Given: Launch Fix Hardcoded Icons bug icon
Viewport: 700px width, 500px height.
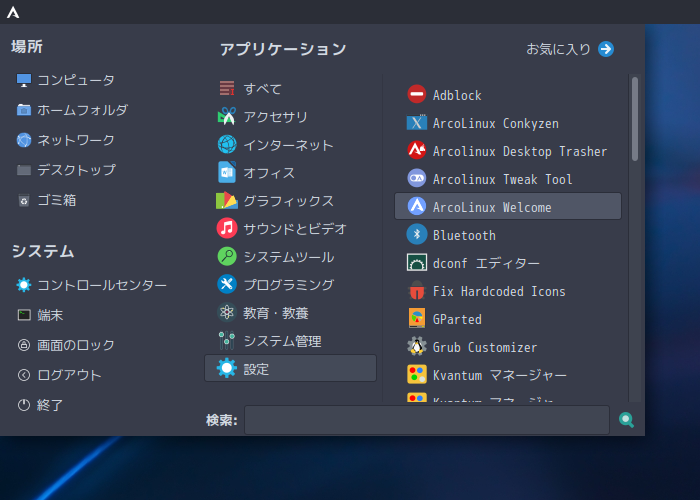Looking at the screenshot, I should point(417,291).
